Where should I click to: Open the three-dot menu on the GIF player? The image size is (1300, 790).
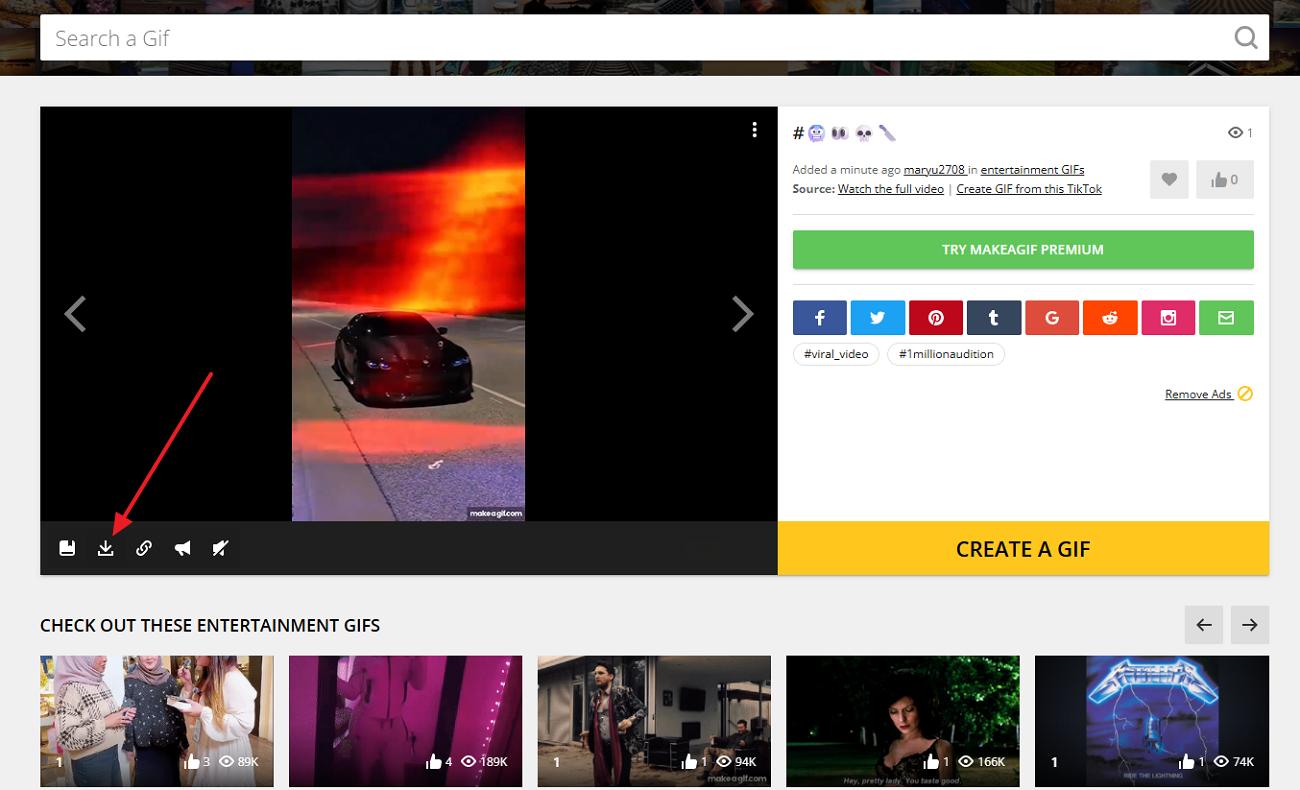pyautogui.click(x=754, y=130)
